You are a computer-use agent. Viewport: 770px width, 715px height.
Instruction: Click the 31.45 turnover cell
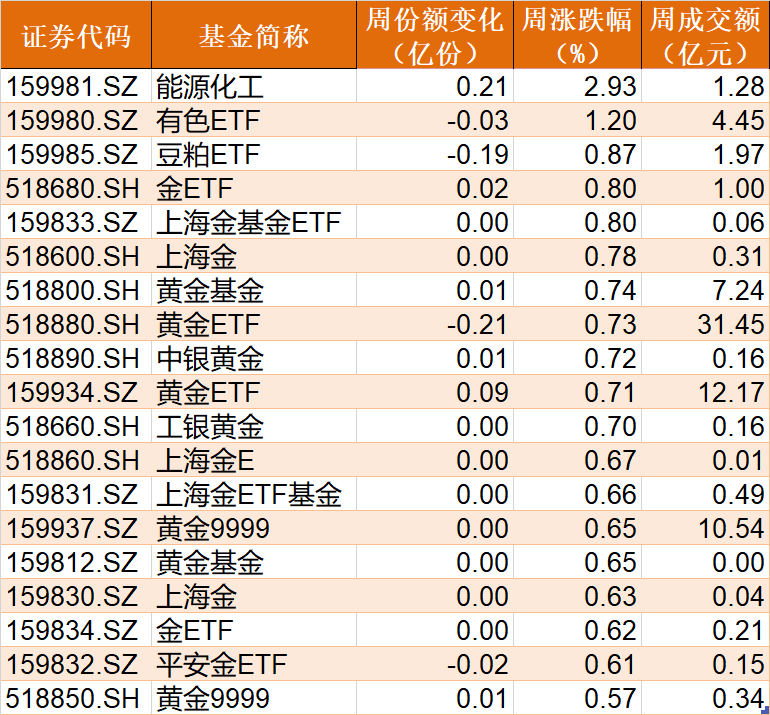point(705,324)
